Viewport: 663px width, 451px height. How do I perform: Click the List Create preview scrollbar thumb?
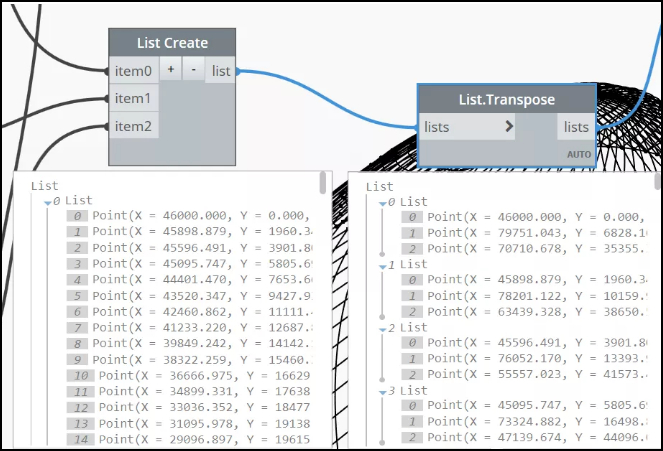coord(323,183)
